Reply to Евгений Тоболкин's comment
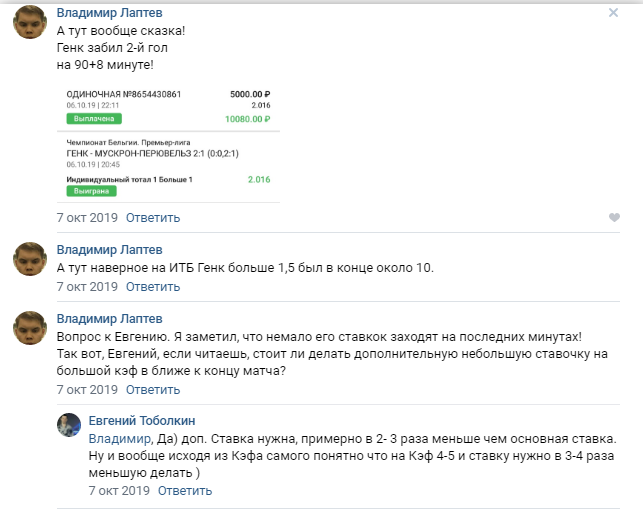 185,491
